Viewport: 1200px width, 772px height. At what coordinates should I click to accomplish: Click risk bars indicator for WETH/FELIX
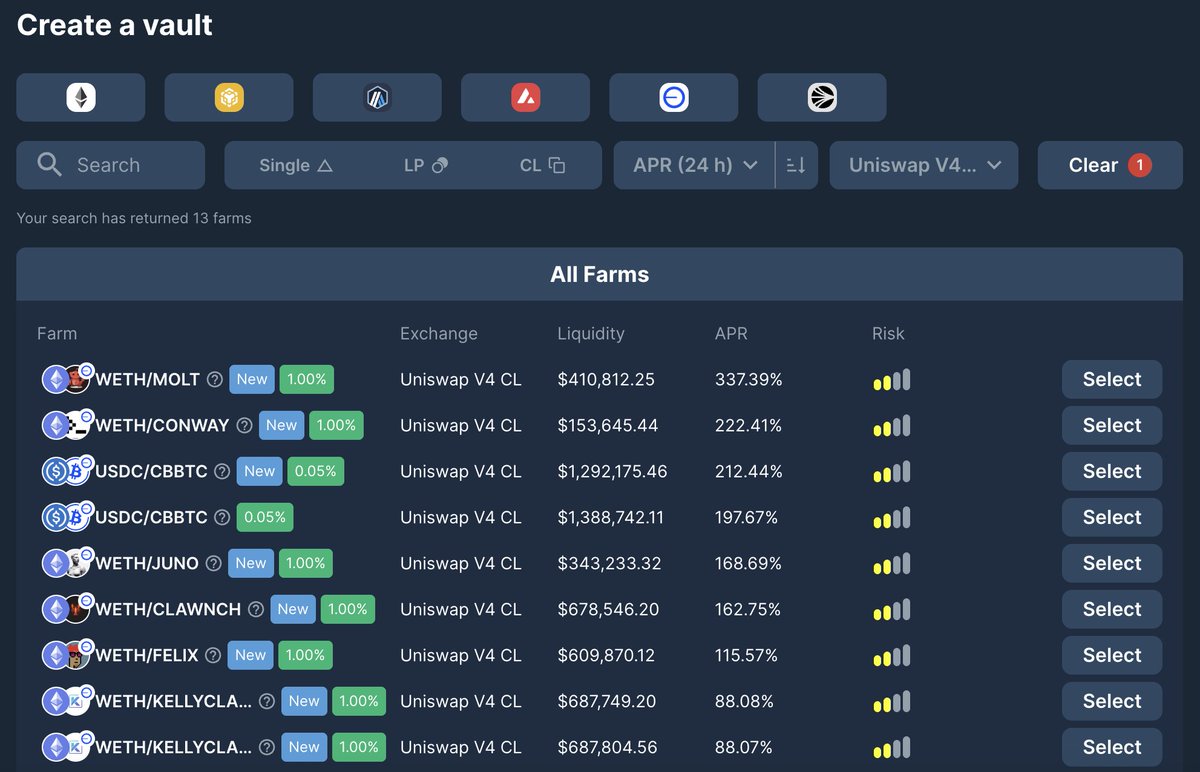pos(891,656)
